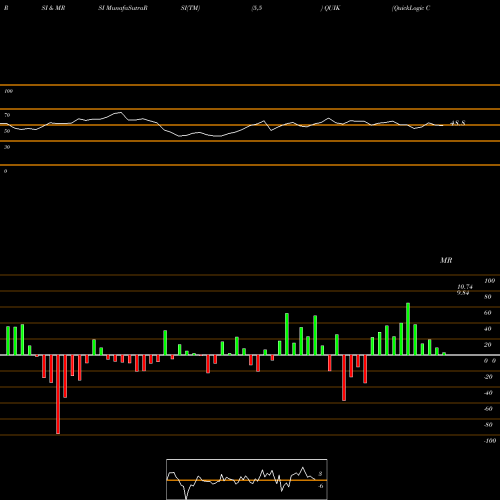Click the RSI axis label 50
The image size is (500, 500).
(x=7, y=131)
